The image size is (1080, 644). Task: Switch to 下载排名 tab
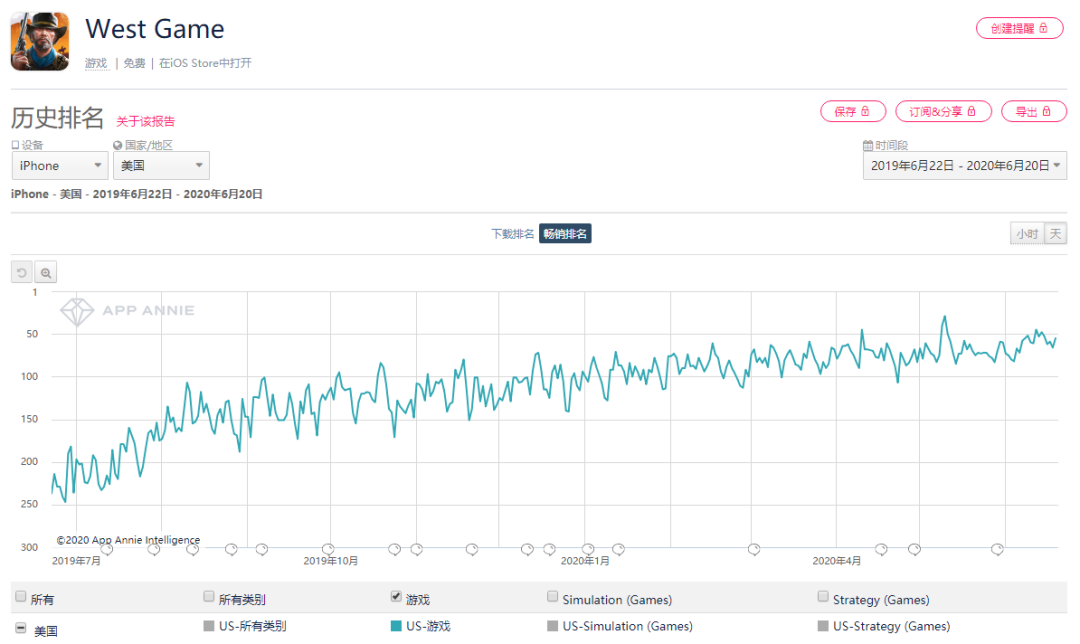pyautogui.click(x=512, y=234)
